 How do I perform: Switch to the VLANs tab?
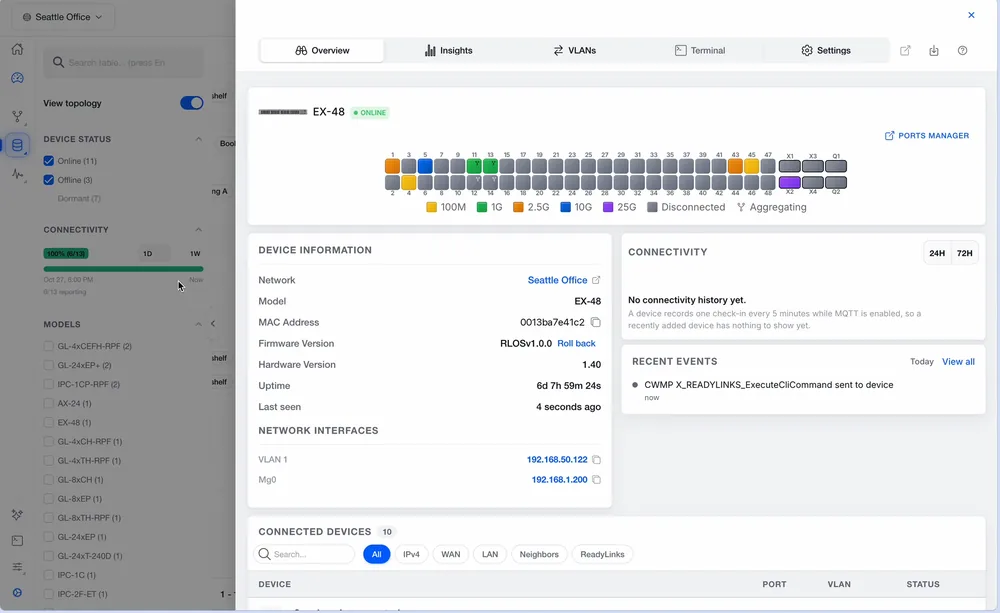(574, 50)
